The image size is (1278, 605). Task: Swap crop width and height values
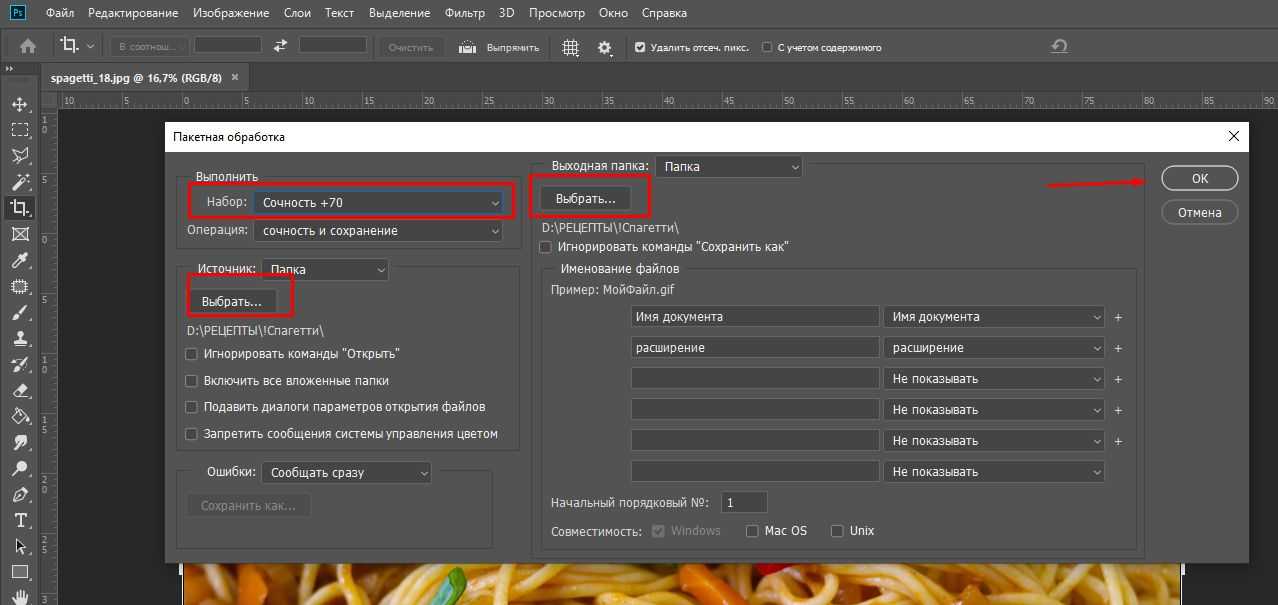pos(280,46)
